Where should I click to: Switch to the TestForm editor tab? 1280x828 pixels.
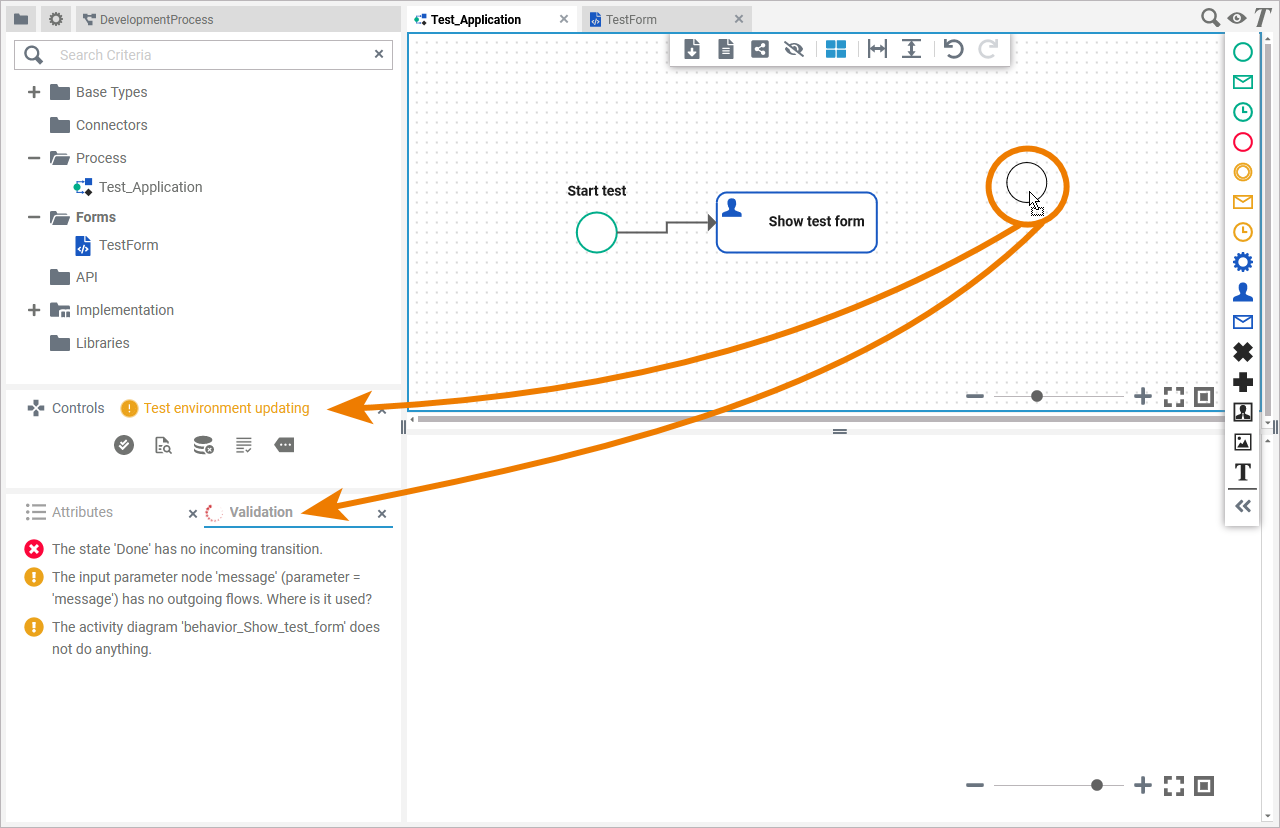pyautogui.click(x=631, y=19)
